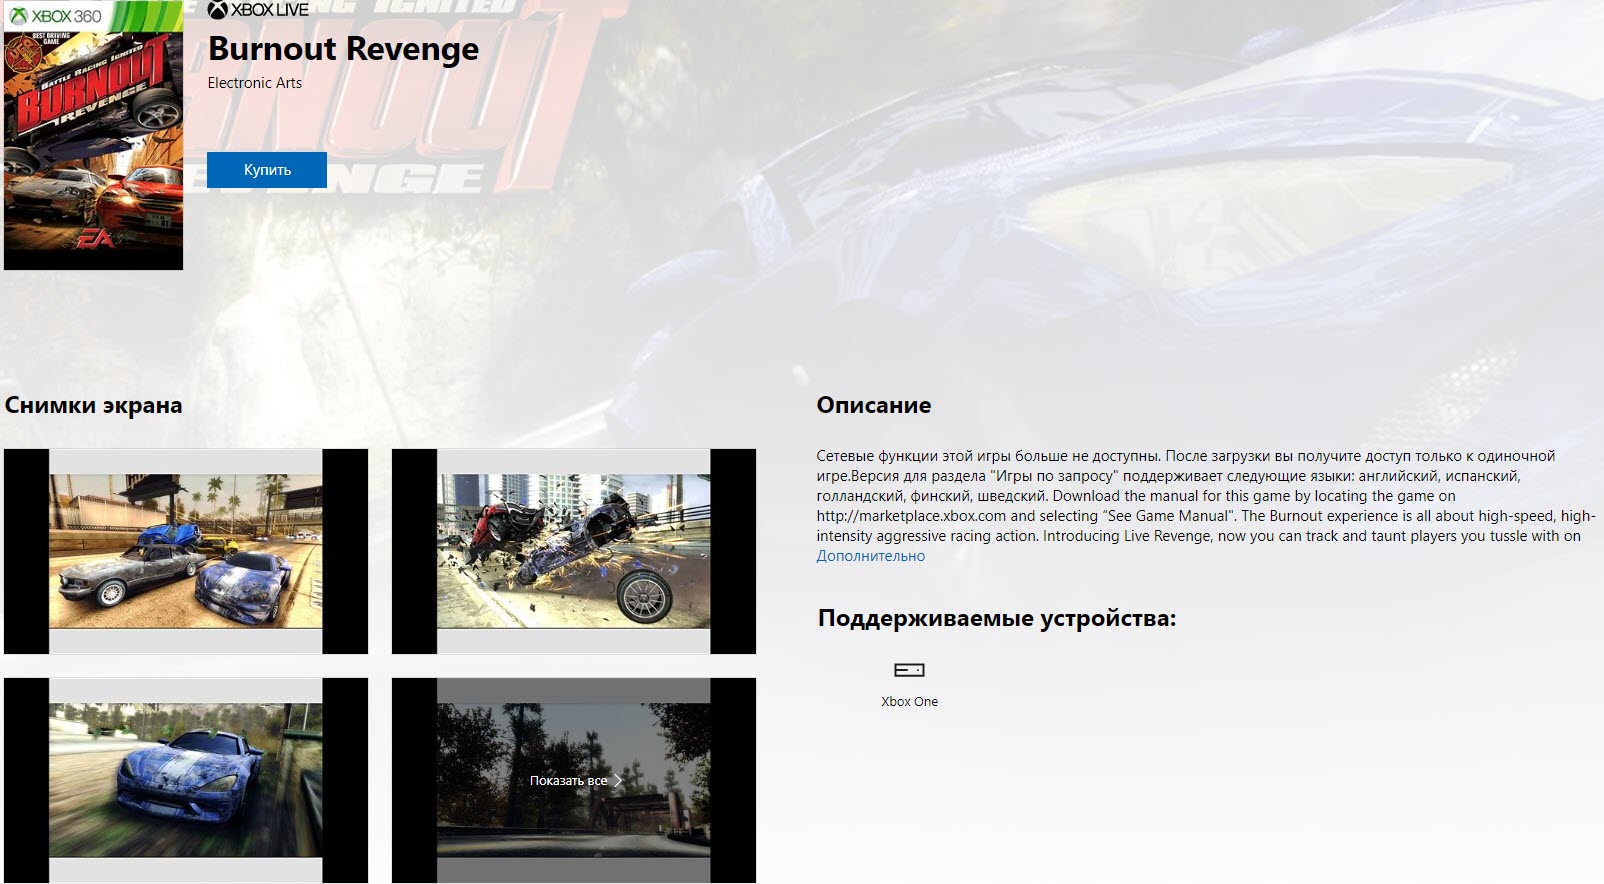Click the Поддерживаемые устройства heading
Screen dimensions: 1604x884
point(996,618)
